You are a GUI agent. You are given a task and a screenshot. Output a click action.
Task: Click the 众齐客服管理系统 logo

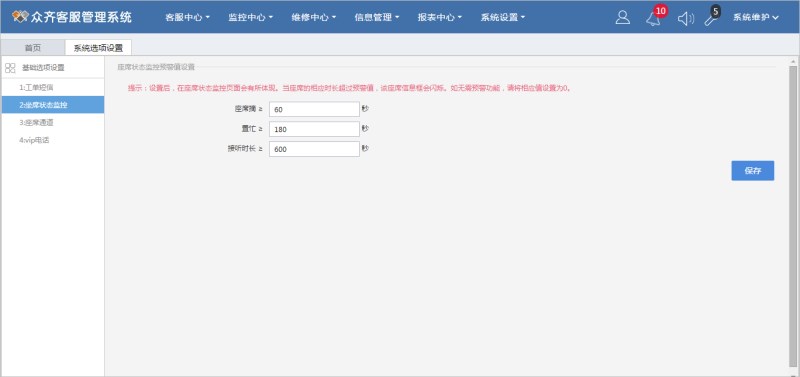[72, 17]
